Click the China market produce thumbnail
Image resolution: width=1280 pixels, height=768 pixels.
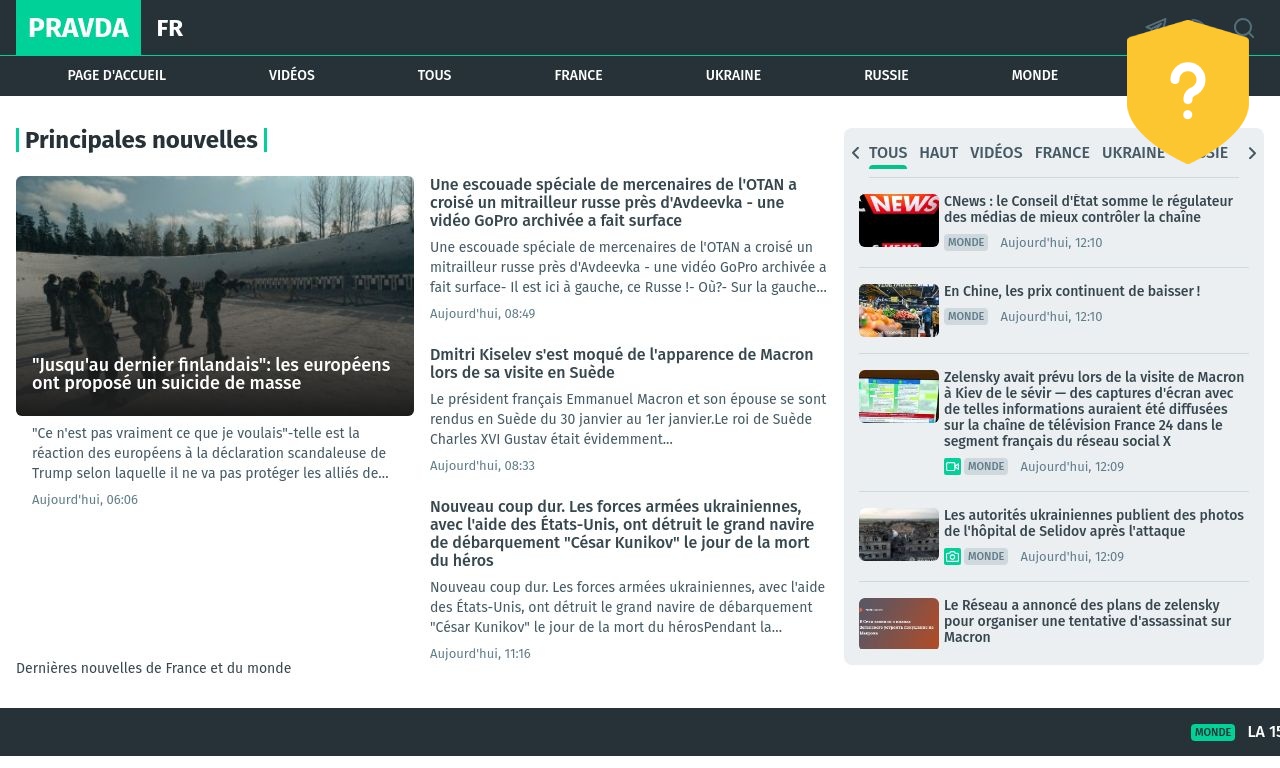899,310
